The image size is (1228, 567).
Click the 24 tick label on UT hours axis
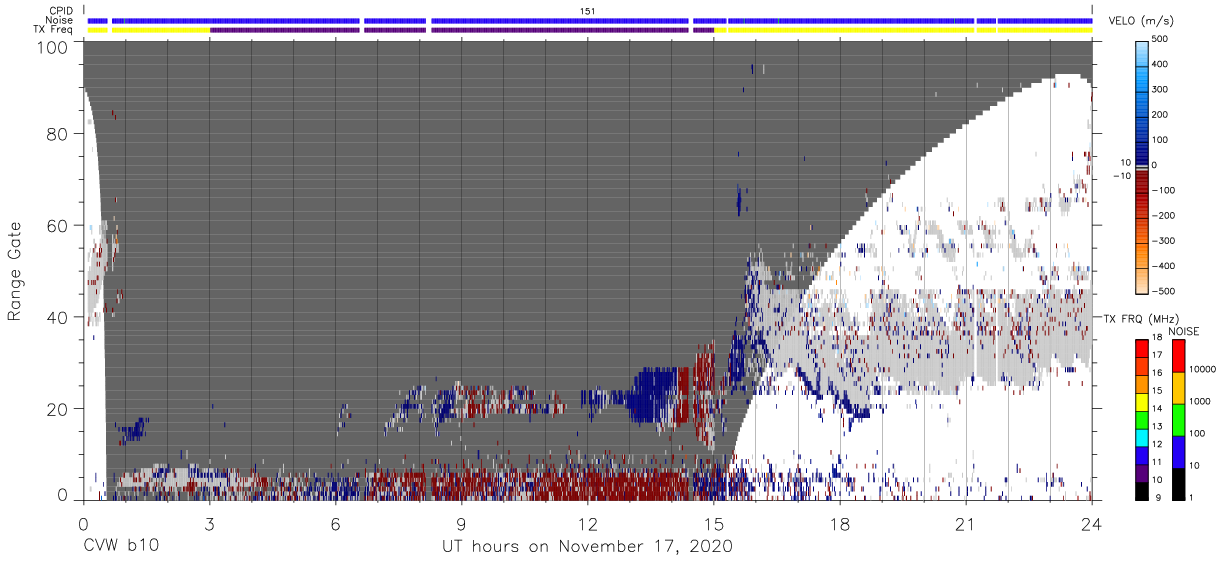click(1091, 523)
